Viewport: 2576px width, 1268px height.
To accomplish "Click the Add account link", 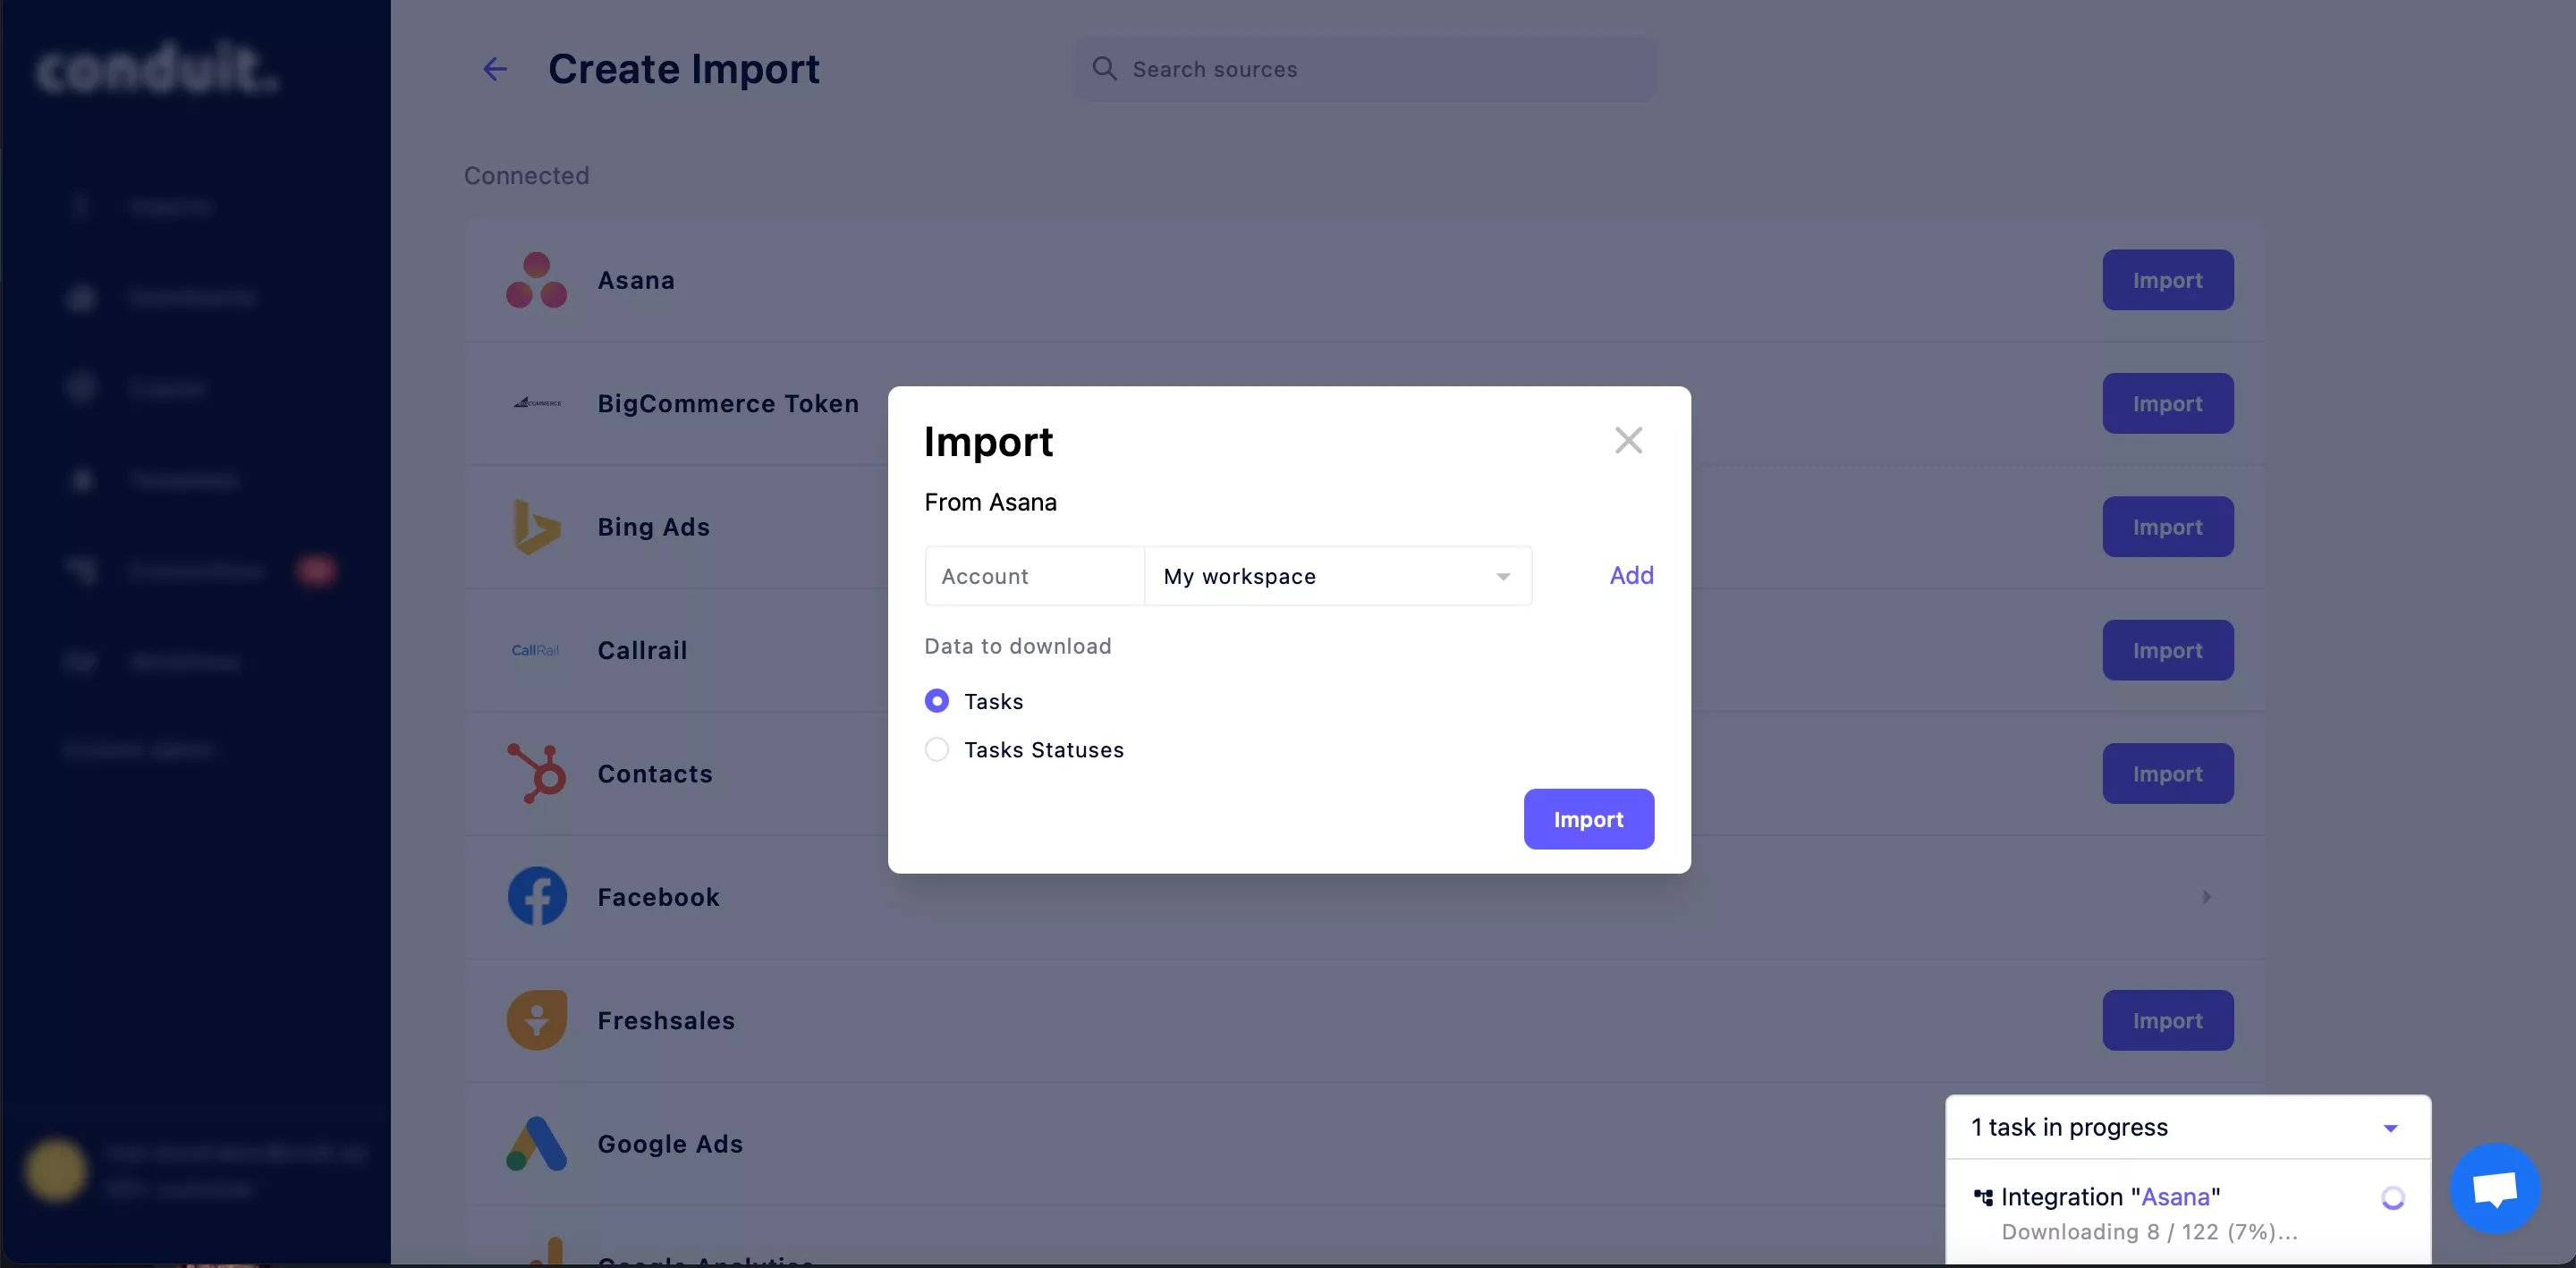I will click(1631, 575).
